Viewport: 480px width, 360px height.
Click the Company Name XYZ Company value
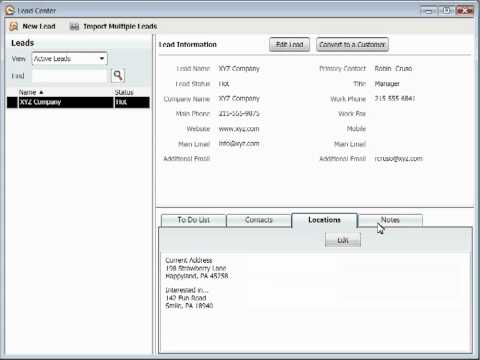pos(239,99)
